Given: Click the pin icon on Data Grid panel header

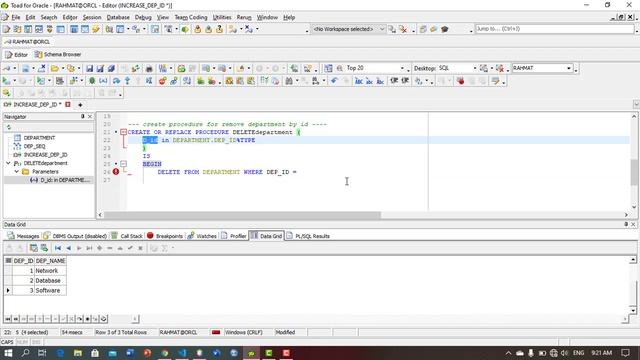Looking at the screenshot, I should coord(626,224).
